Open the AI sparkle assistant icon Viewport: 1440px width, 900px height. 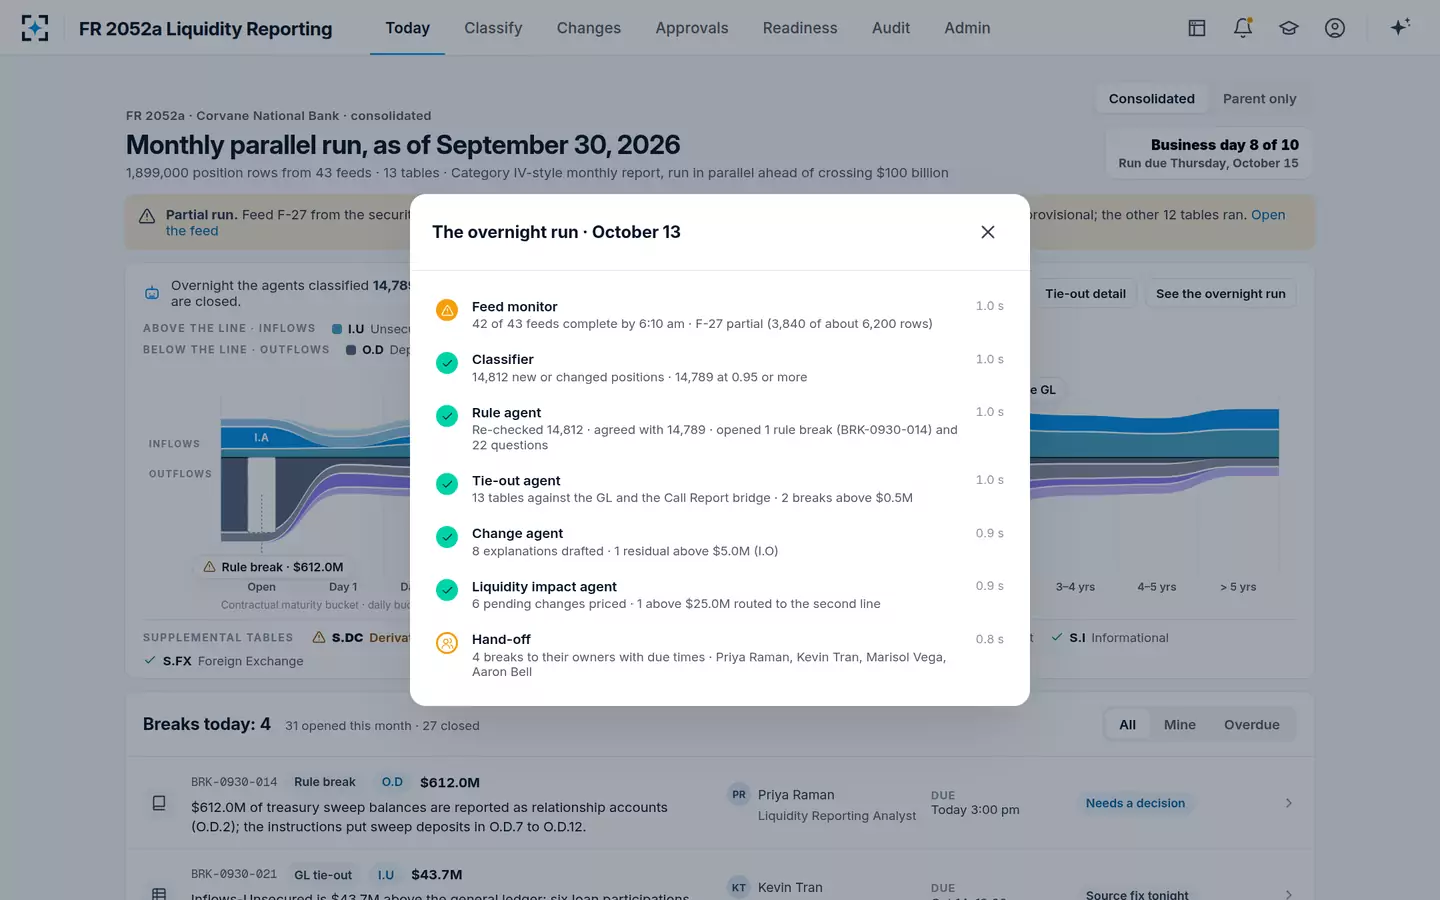tap(1400, 27)
